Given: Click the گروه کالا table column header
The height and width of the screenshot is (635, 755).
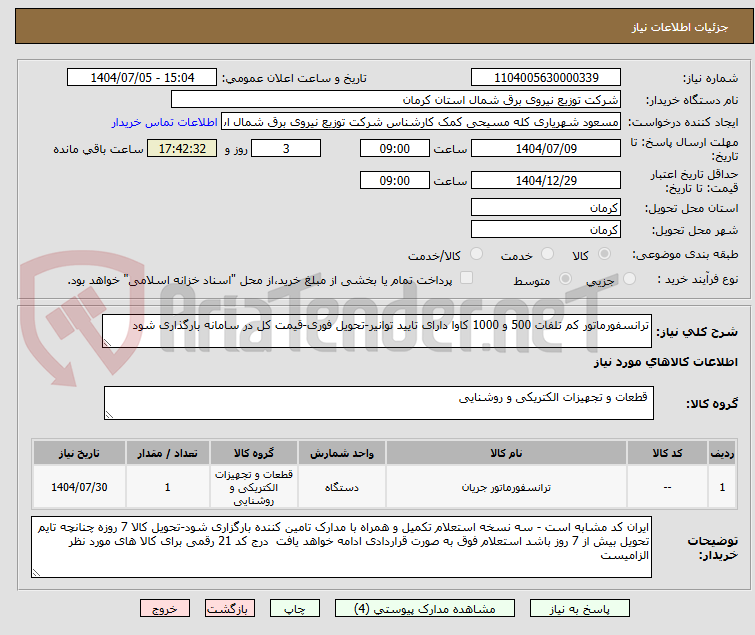Looking at the screenshot, I should [x=254, y=453].
